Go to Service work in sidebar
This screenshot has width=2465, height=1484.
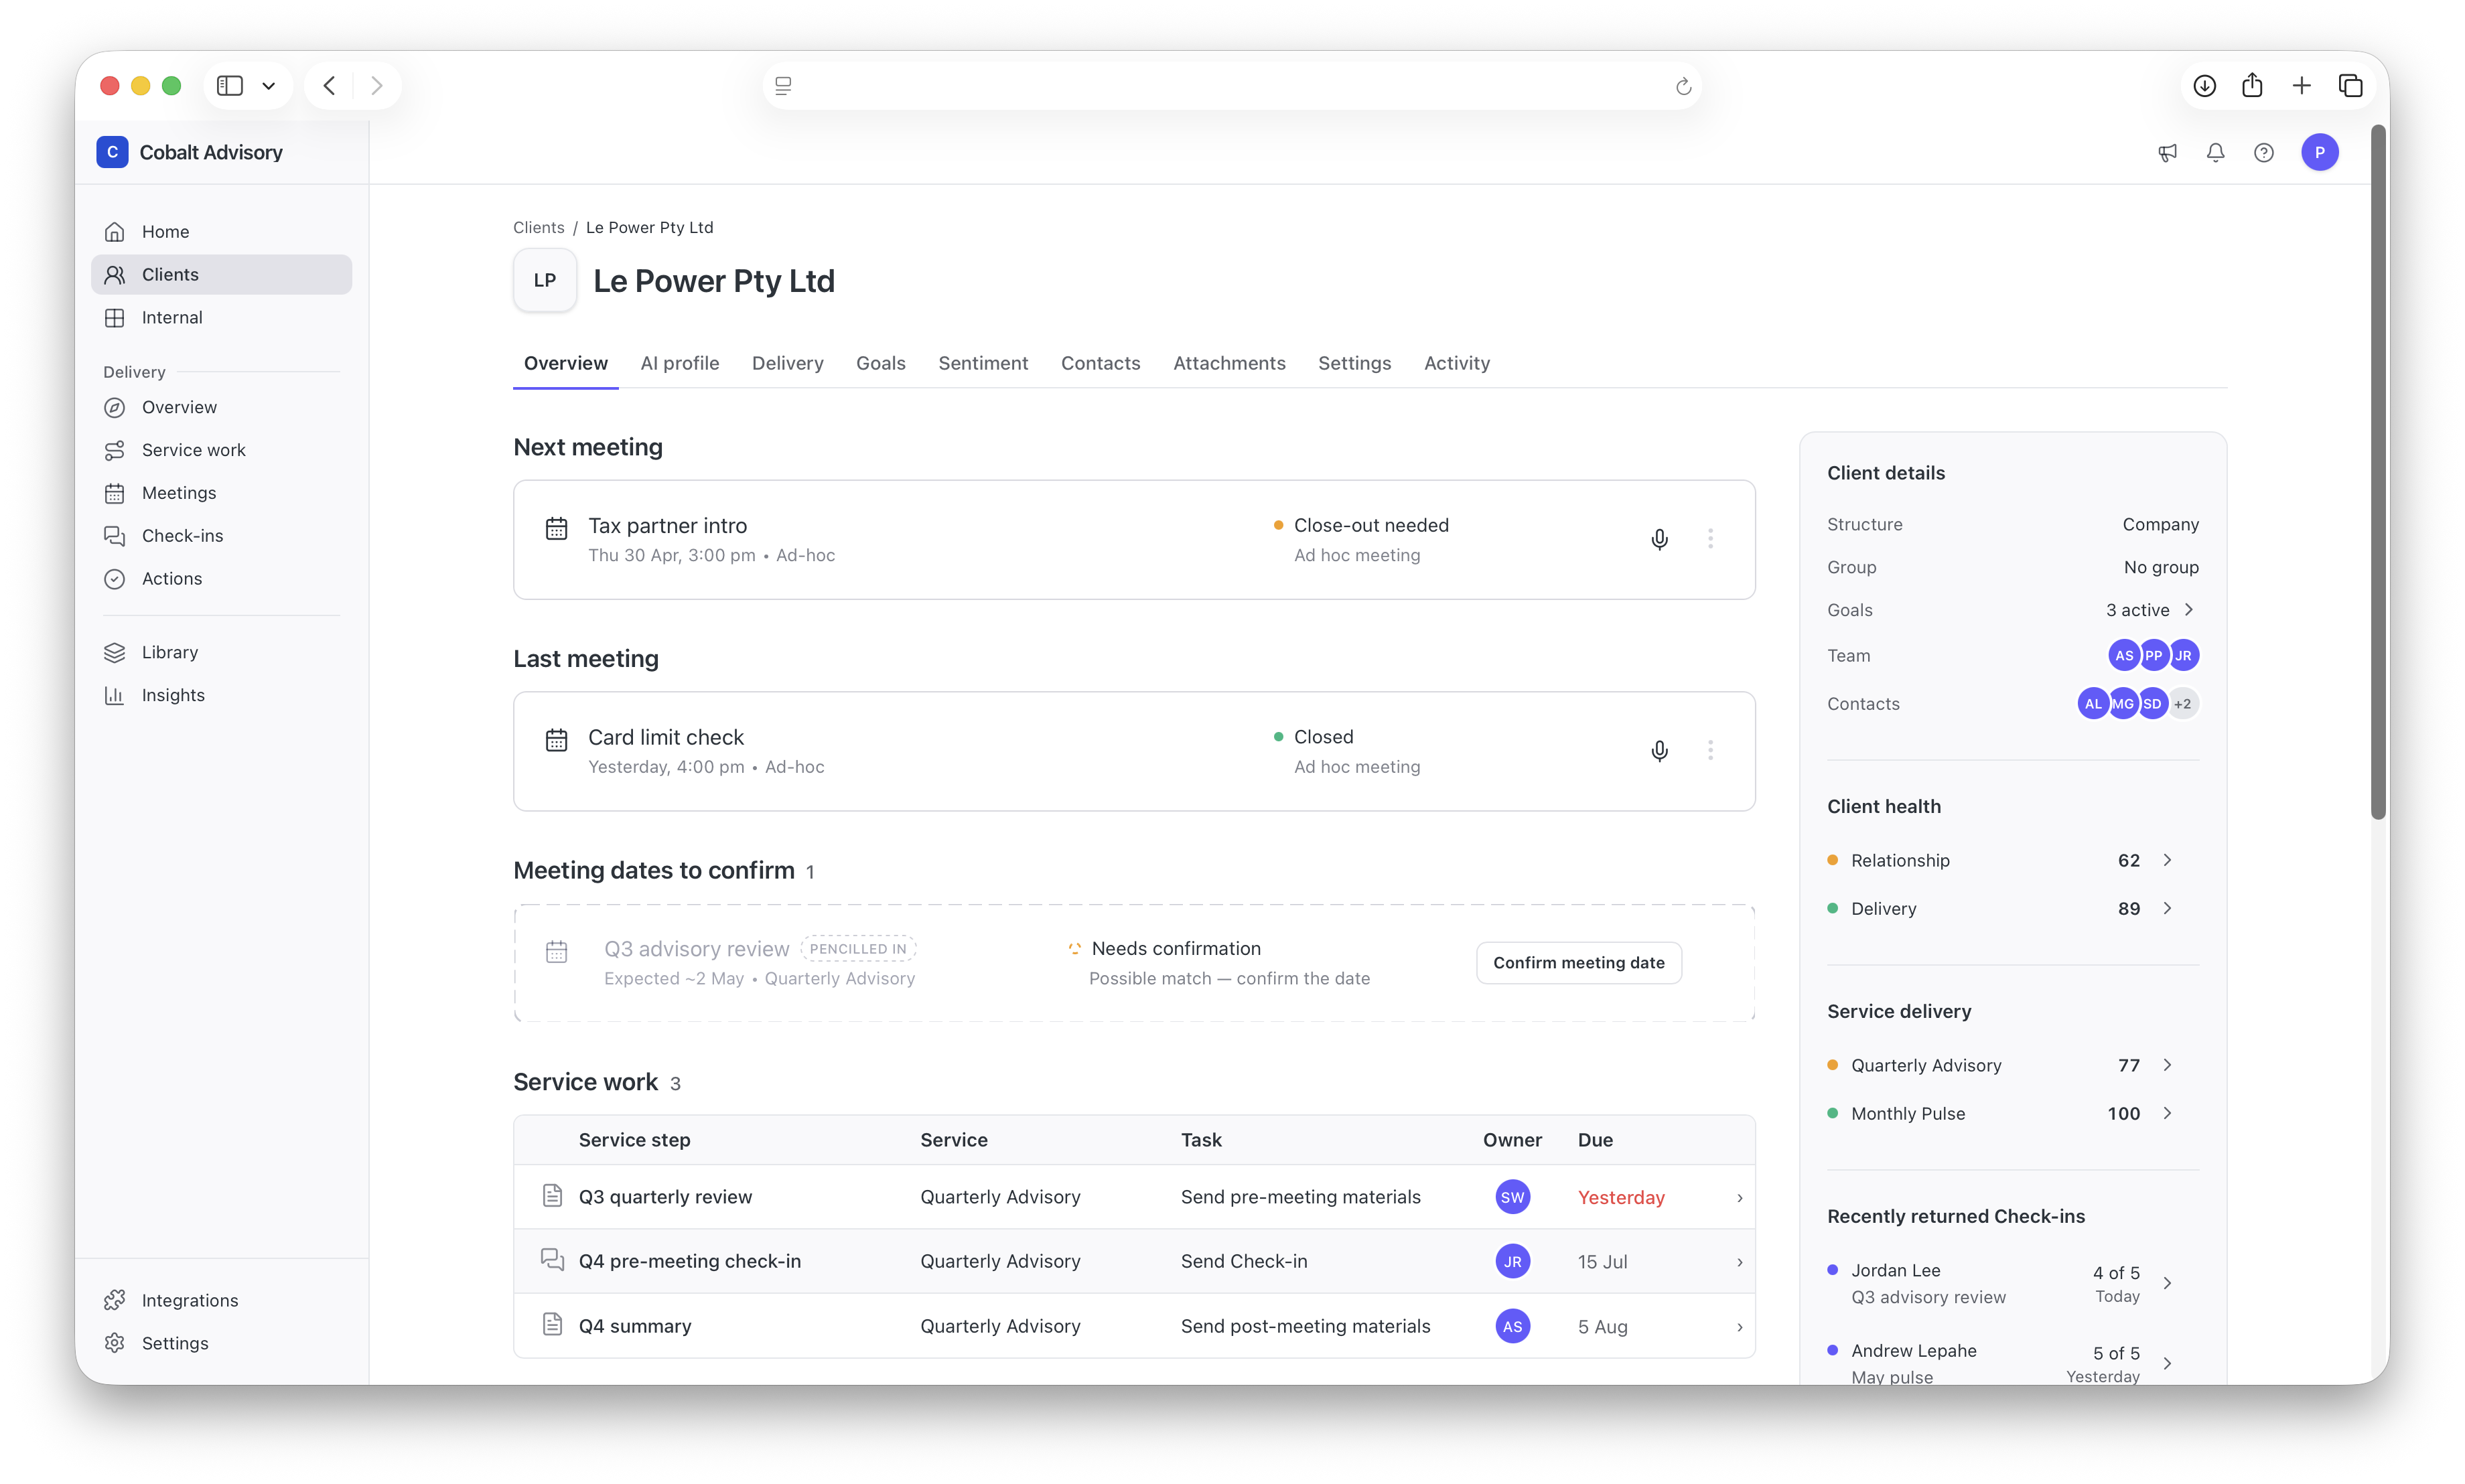click(221, 450)
